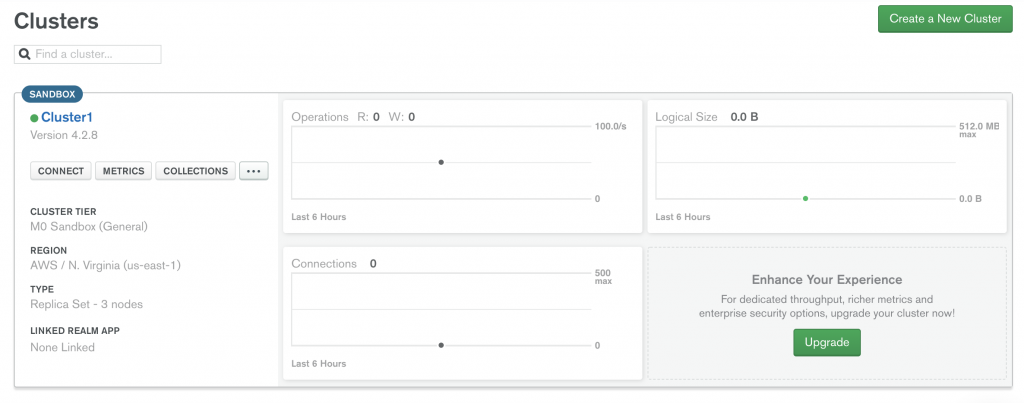The height and width of the screenshot is (403, 1024).
Task: Focus the Find a cluster search field
Action: [88, 54]
